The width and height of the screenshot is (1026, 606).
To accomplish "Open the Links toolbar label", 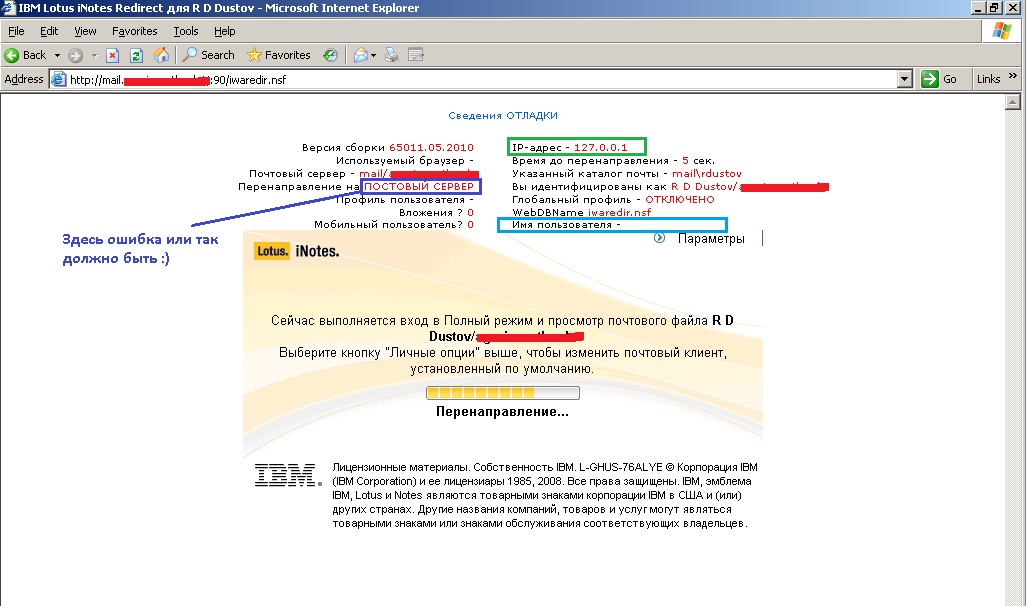I will [988, 79].
